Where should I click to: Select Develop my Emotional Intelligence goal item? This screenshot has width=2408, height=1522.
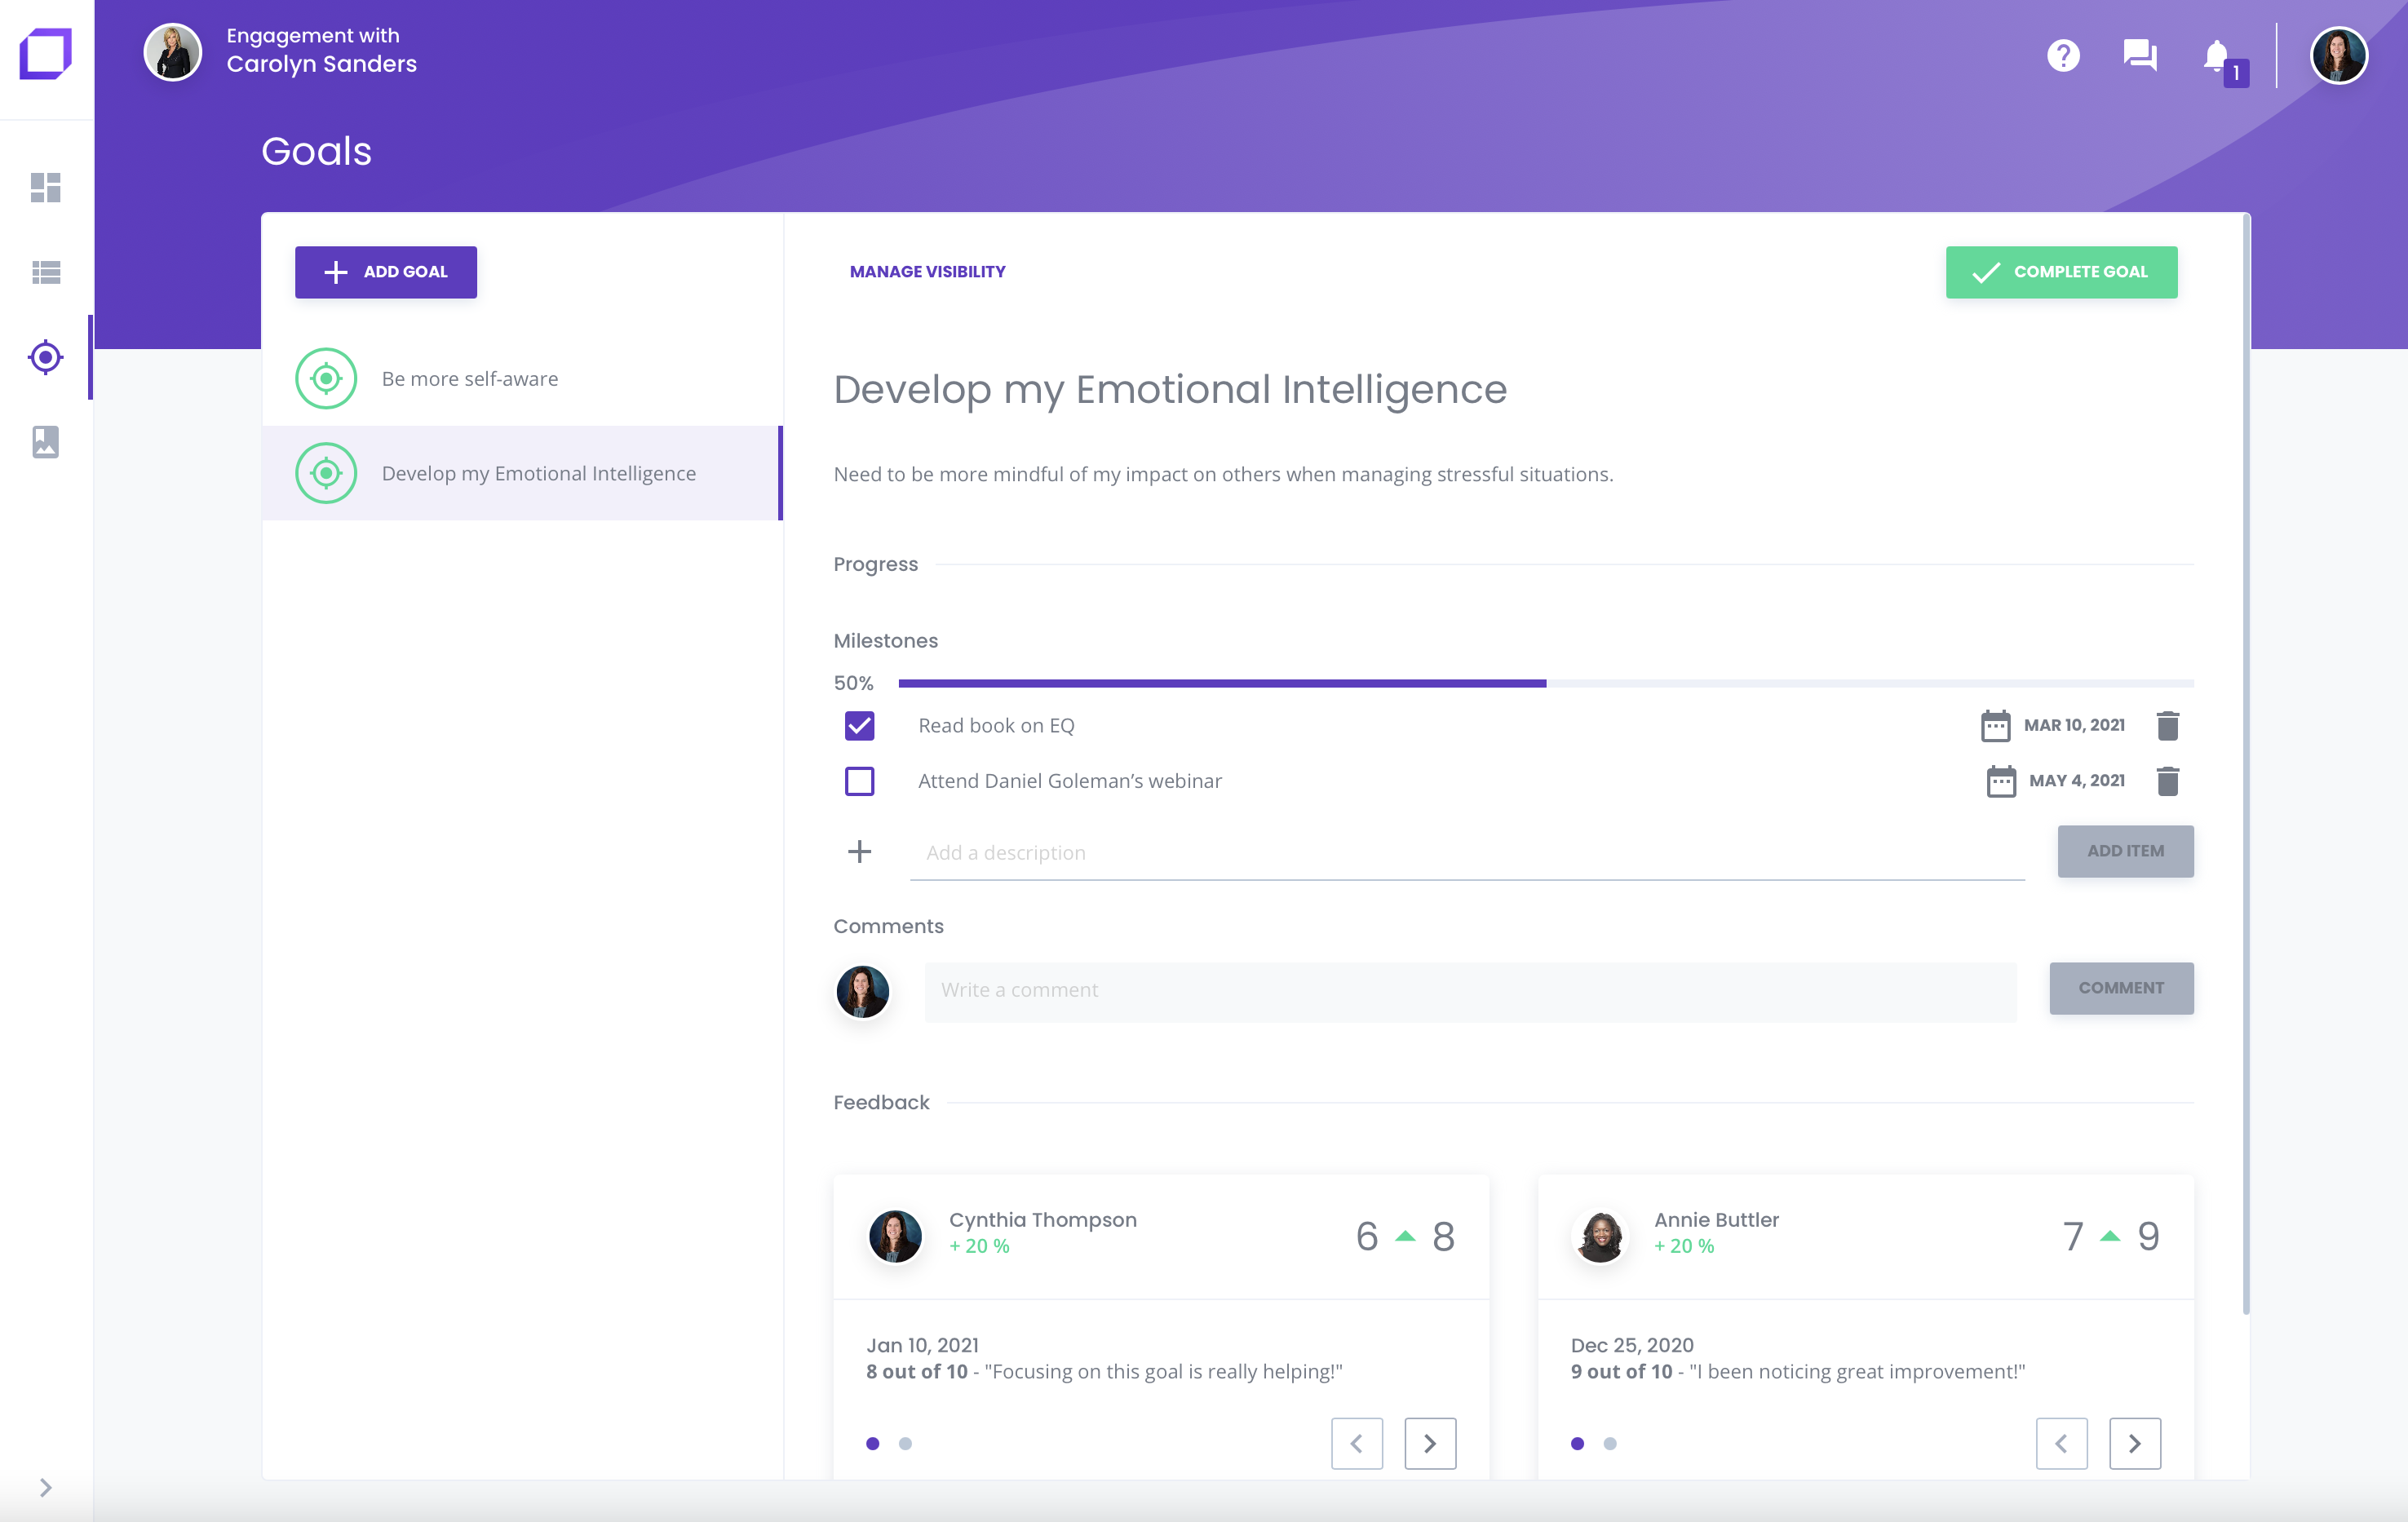point(538,473)
